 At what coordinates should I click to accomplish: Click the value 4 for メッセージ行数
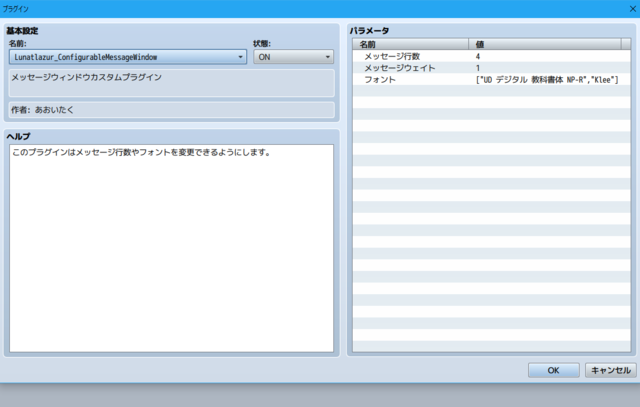click(478, 56)
